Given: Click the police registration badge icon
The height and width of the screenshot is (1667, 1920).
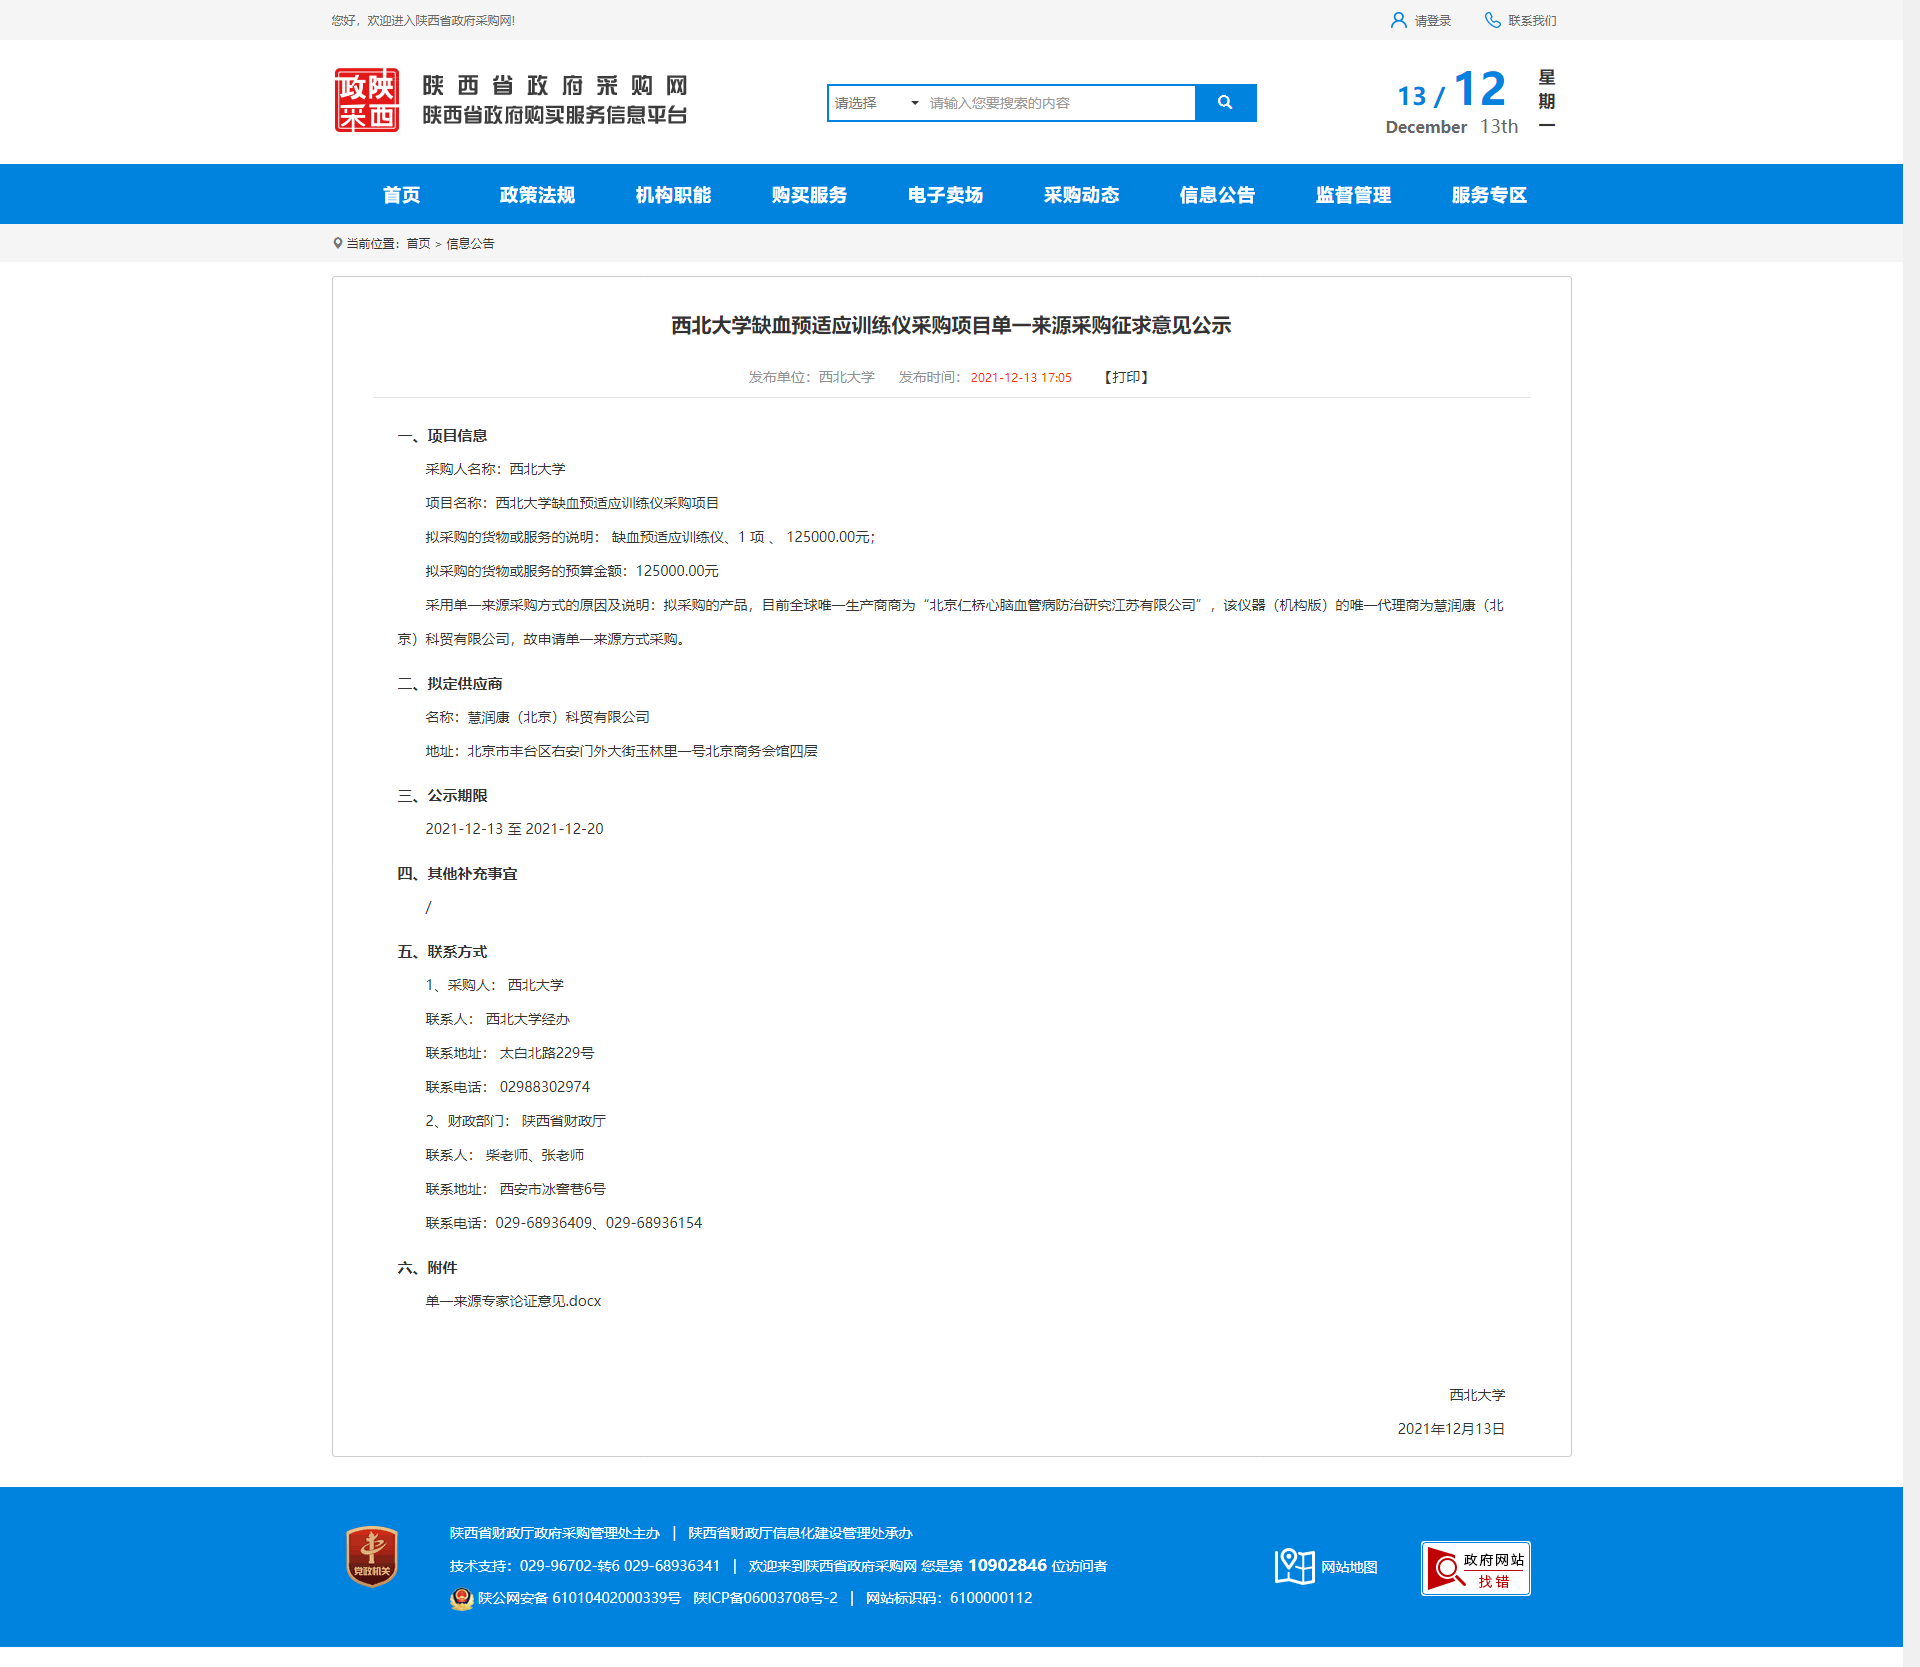Looking at the screenshot, I should click(461, 1598).
